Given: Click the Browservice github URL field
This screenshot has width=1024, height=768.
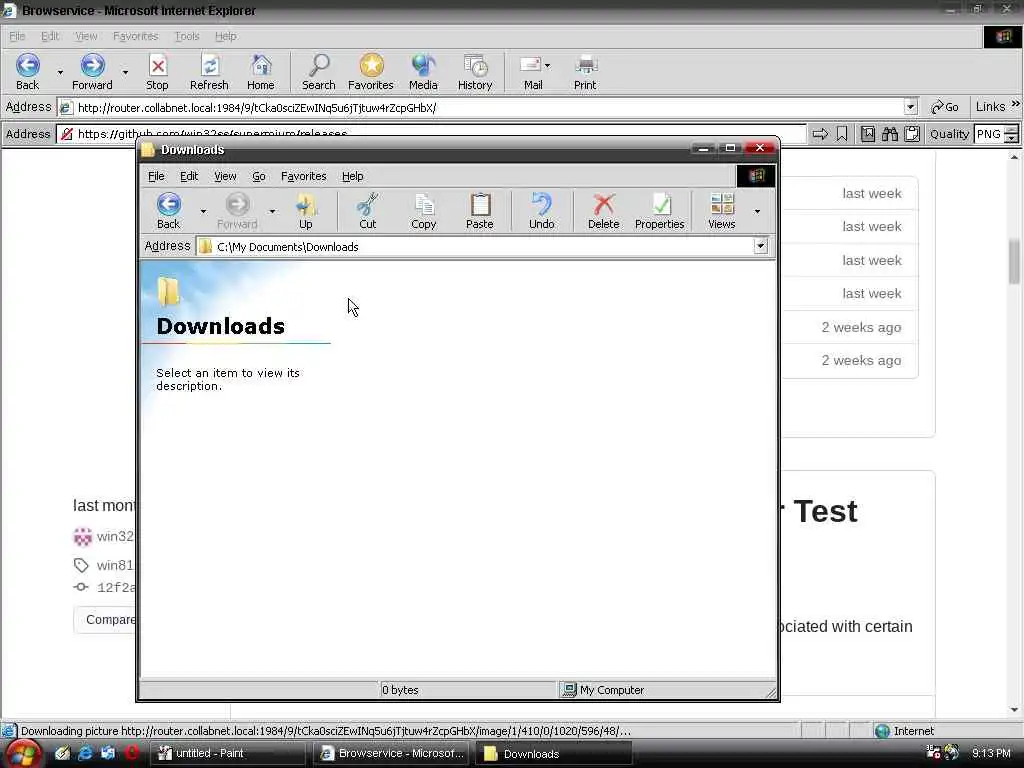Looking at the screenshot, I should (x=431, y=134).
